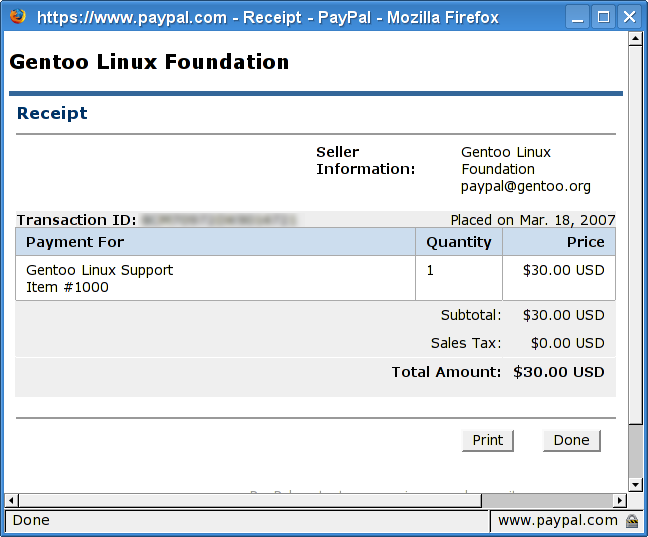
Task: Click www.paypal.com in the status bar
Action: pyautogui.click(x=558, y=521)
